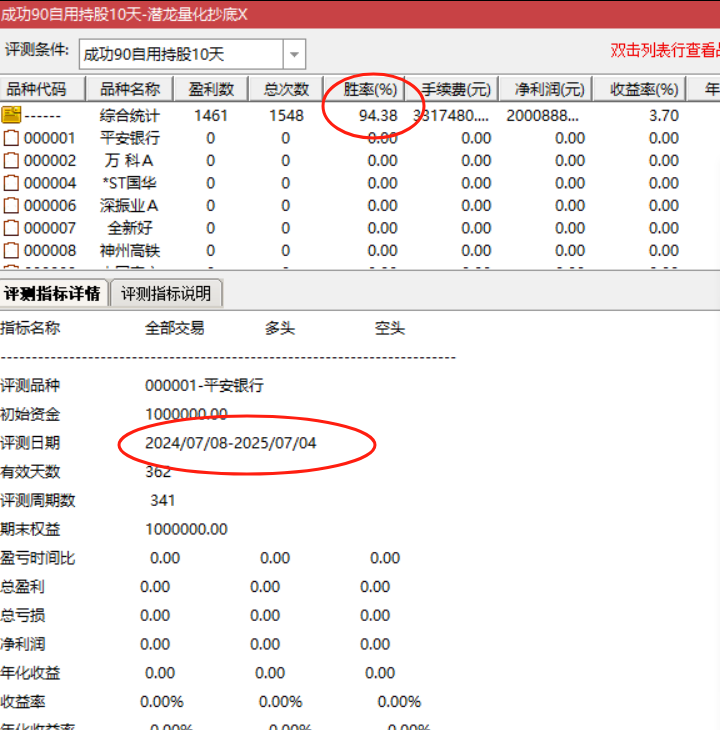Click the 期末权益 1000000.00 value

(186, 529)
